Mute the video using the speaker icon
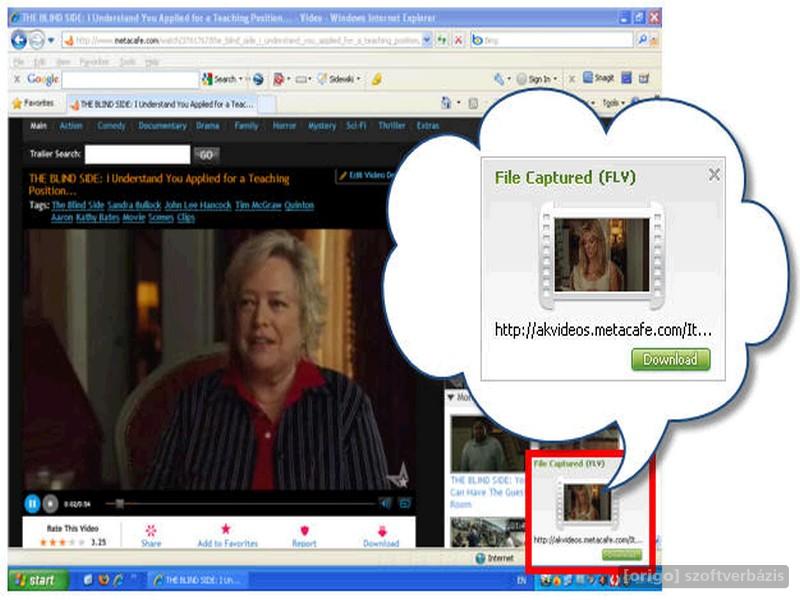Screen dimensions: 800x600 pyautogui.click(x=385, y=504)
